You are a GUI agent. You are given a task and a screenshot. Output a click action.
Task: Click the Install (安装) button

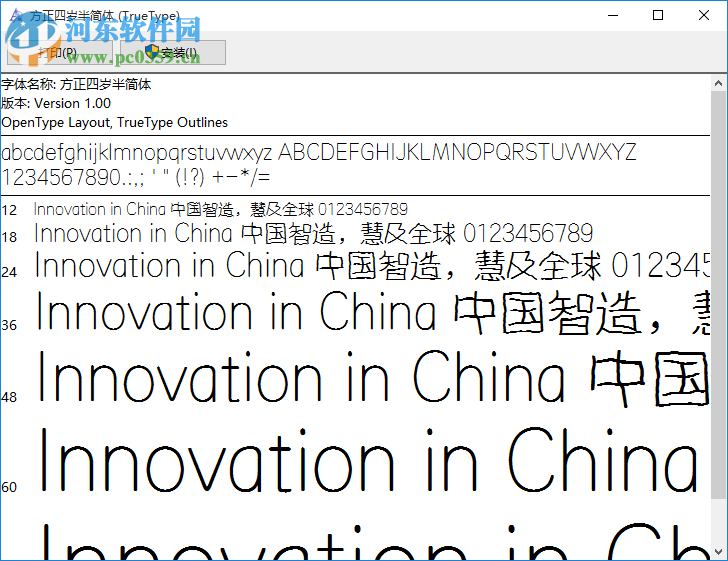[x=173, y=52]
